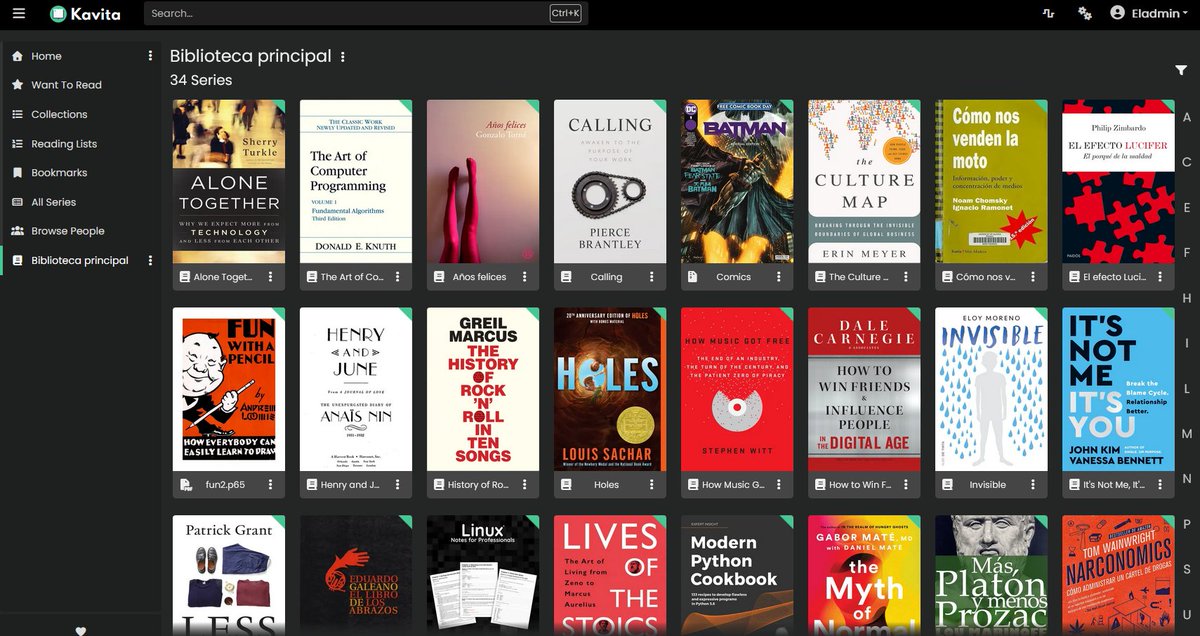Click file format icon beside Comics title
1200x636 pixels.
point(693,277)
